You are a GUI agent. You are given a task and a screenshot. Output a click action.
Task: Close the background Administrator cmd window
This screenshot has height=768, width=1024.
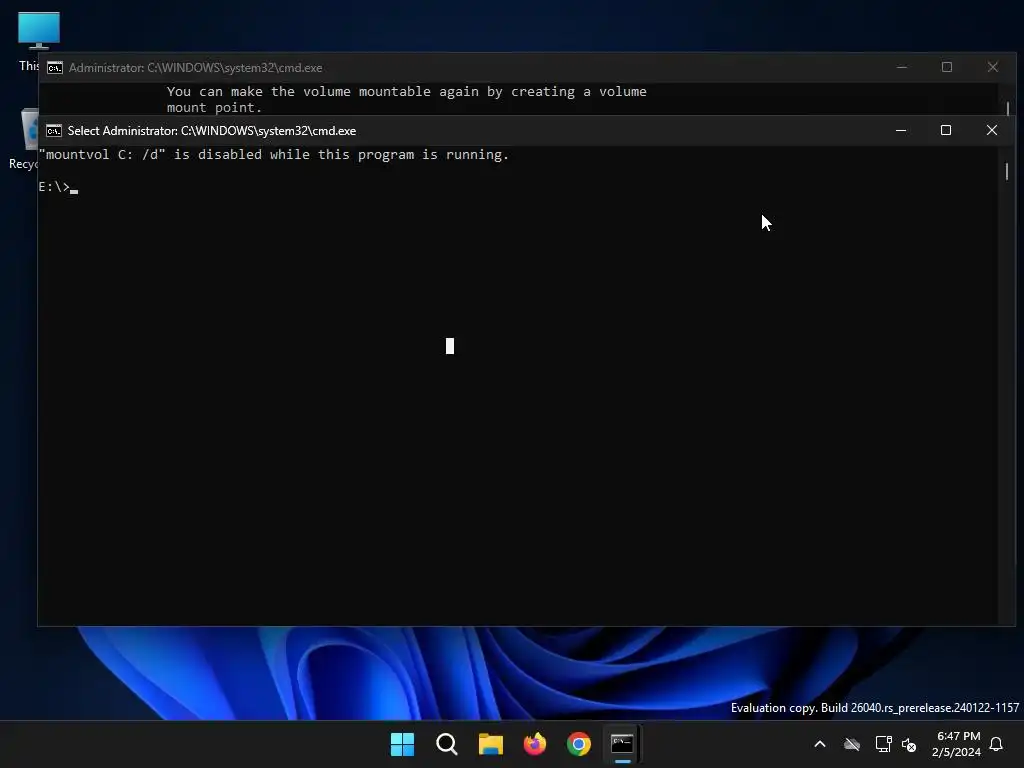point(993,67)
